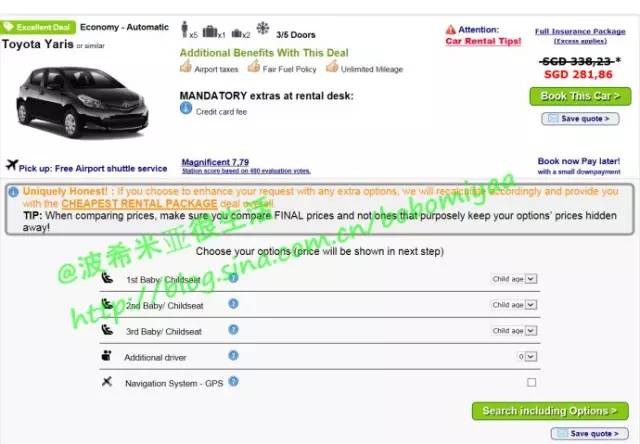Click info icon beside 1st Baby/Childseat
The width and height of the screenshot is (640, 444).
click(233, 277)
